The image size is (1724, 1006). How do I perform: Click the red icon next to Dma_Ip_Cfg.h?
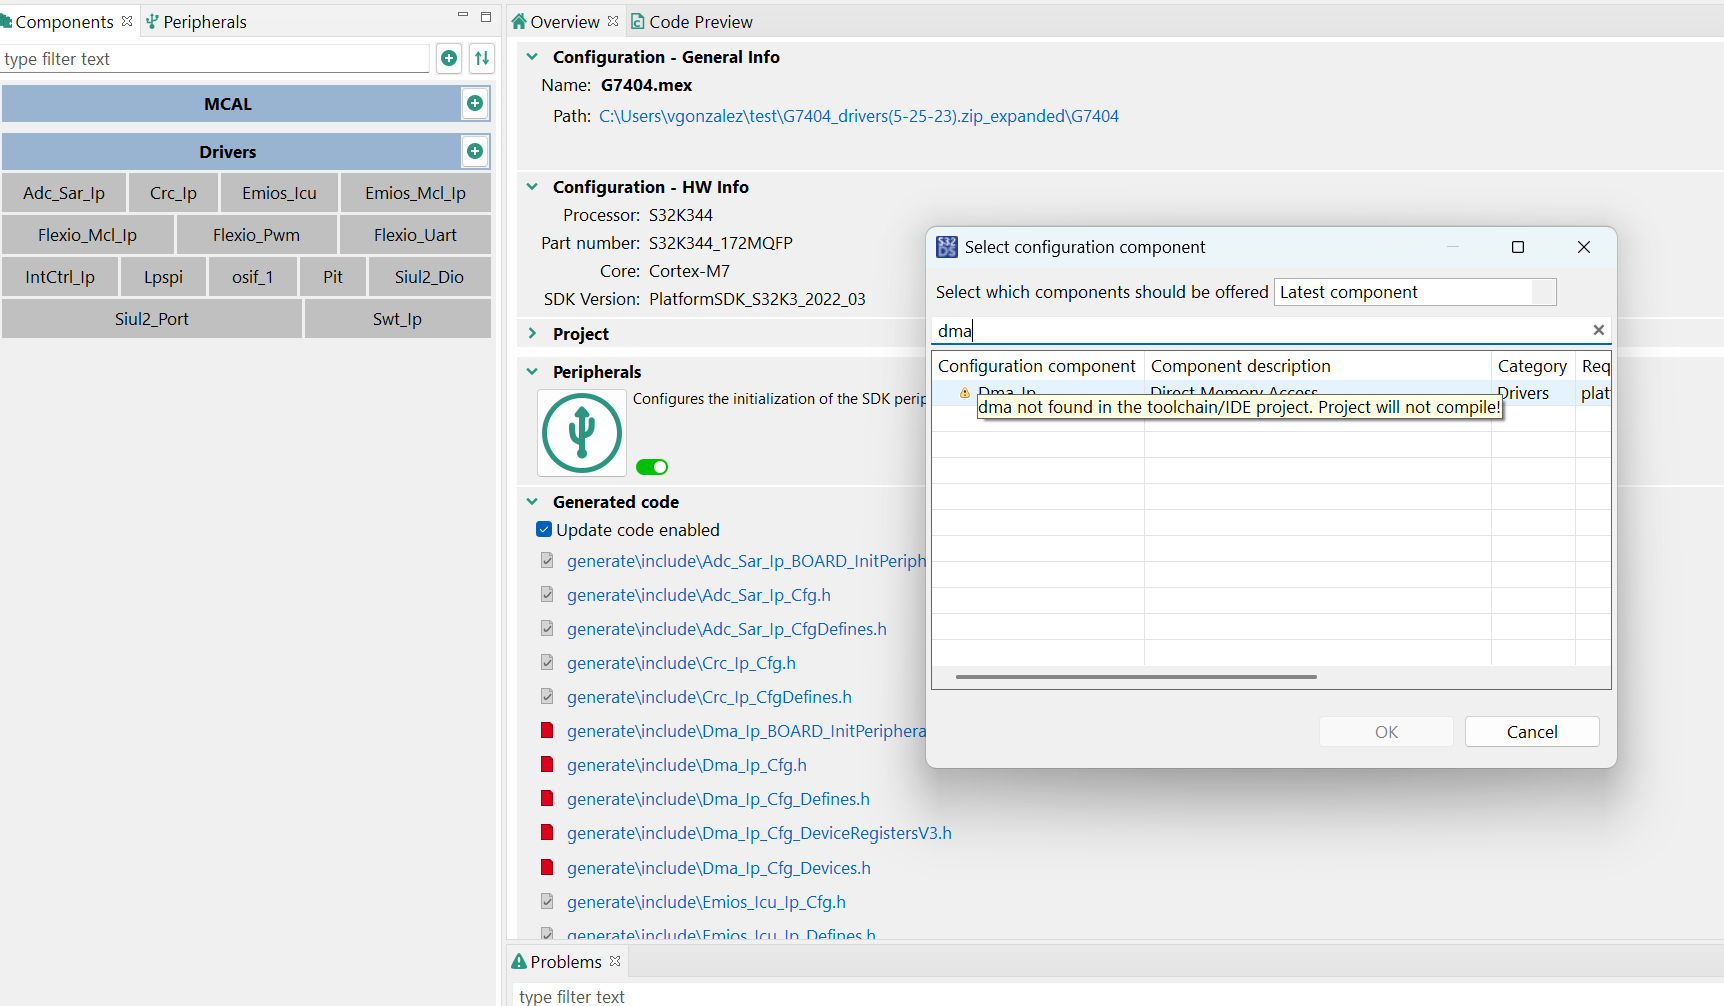(x=547, y=764)
